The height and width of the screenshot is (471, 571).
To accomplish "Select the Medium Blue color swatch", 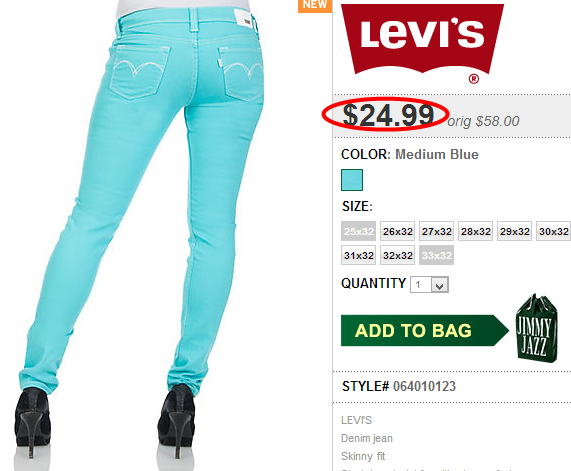I will [352, 180].
